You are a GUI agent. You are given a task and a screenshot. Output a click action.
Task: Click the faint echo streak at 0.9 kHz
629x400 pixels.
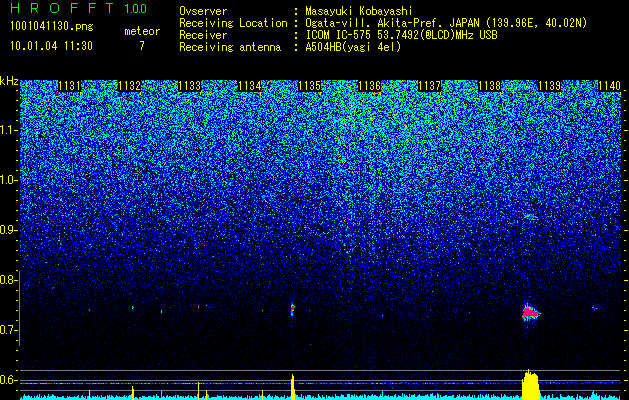(531, 217)
